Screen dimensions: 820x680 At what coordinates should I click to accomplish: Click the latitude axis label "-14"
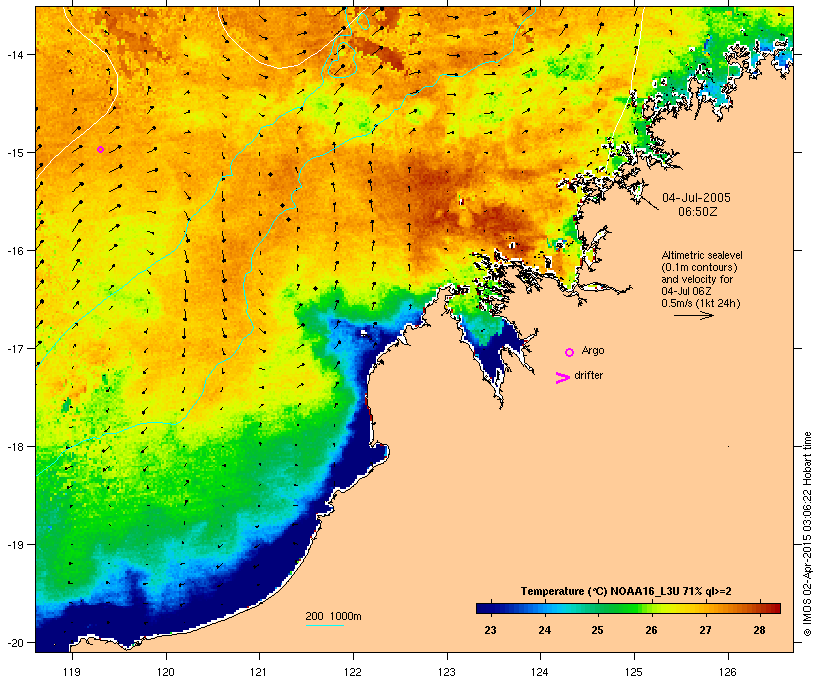[x=14, y=54]
